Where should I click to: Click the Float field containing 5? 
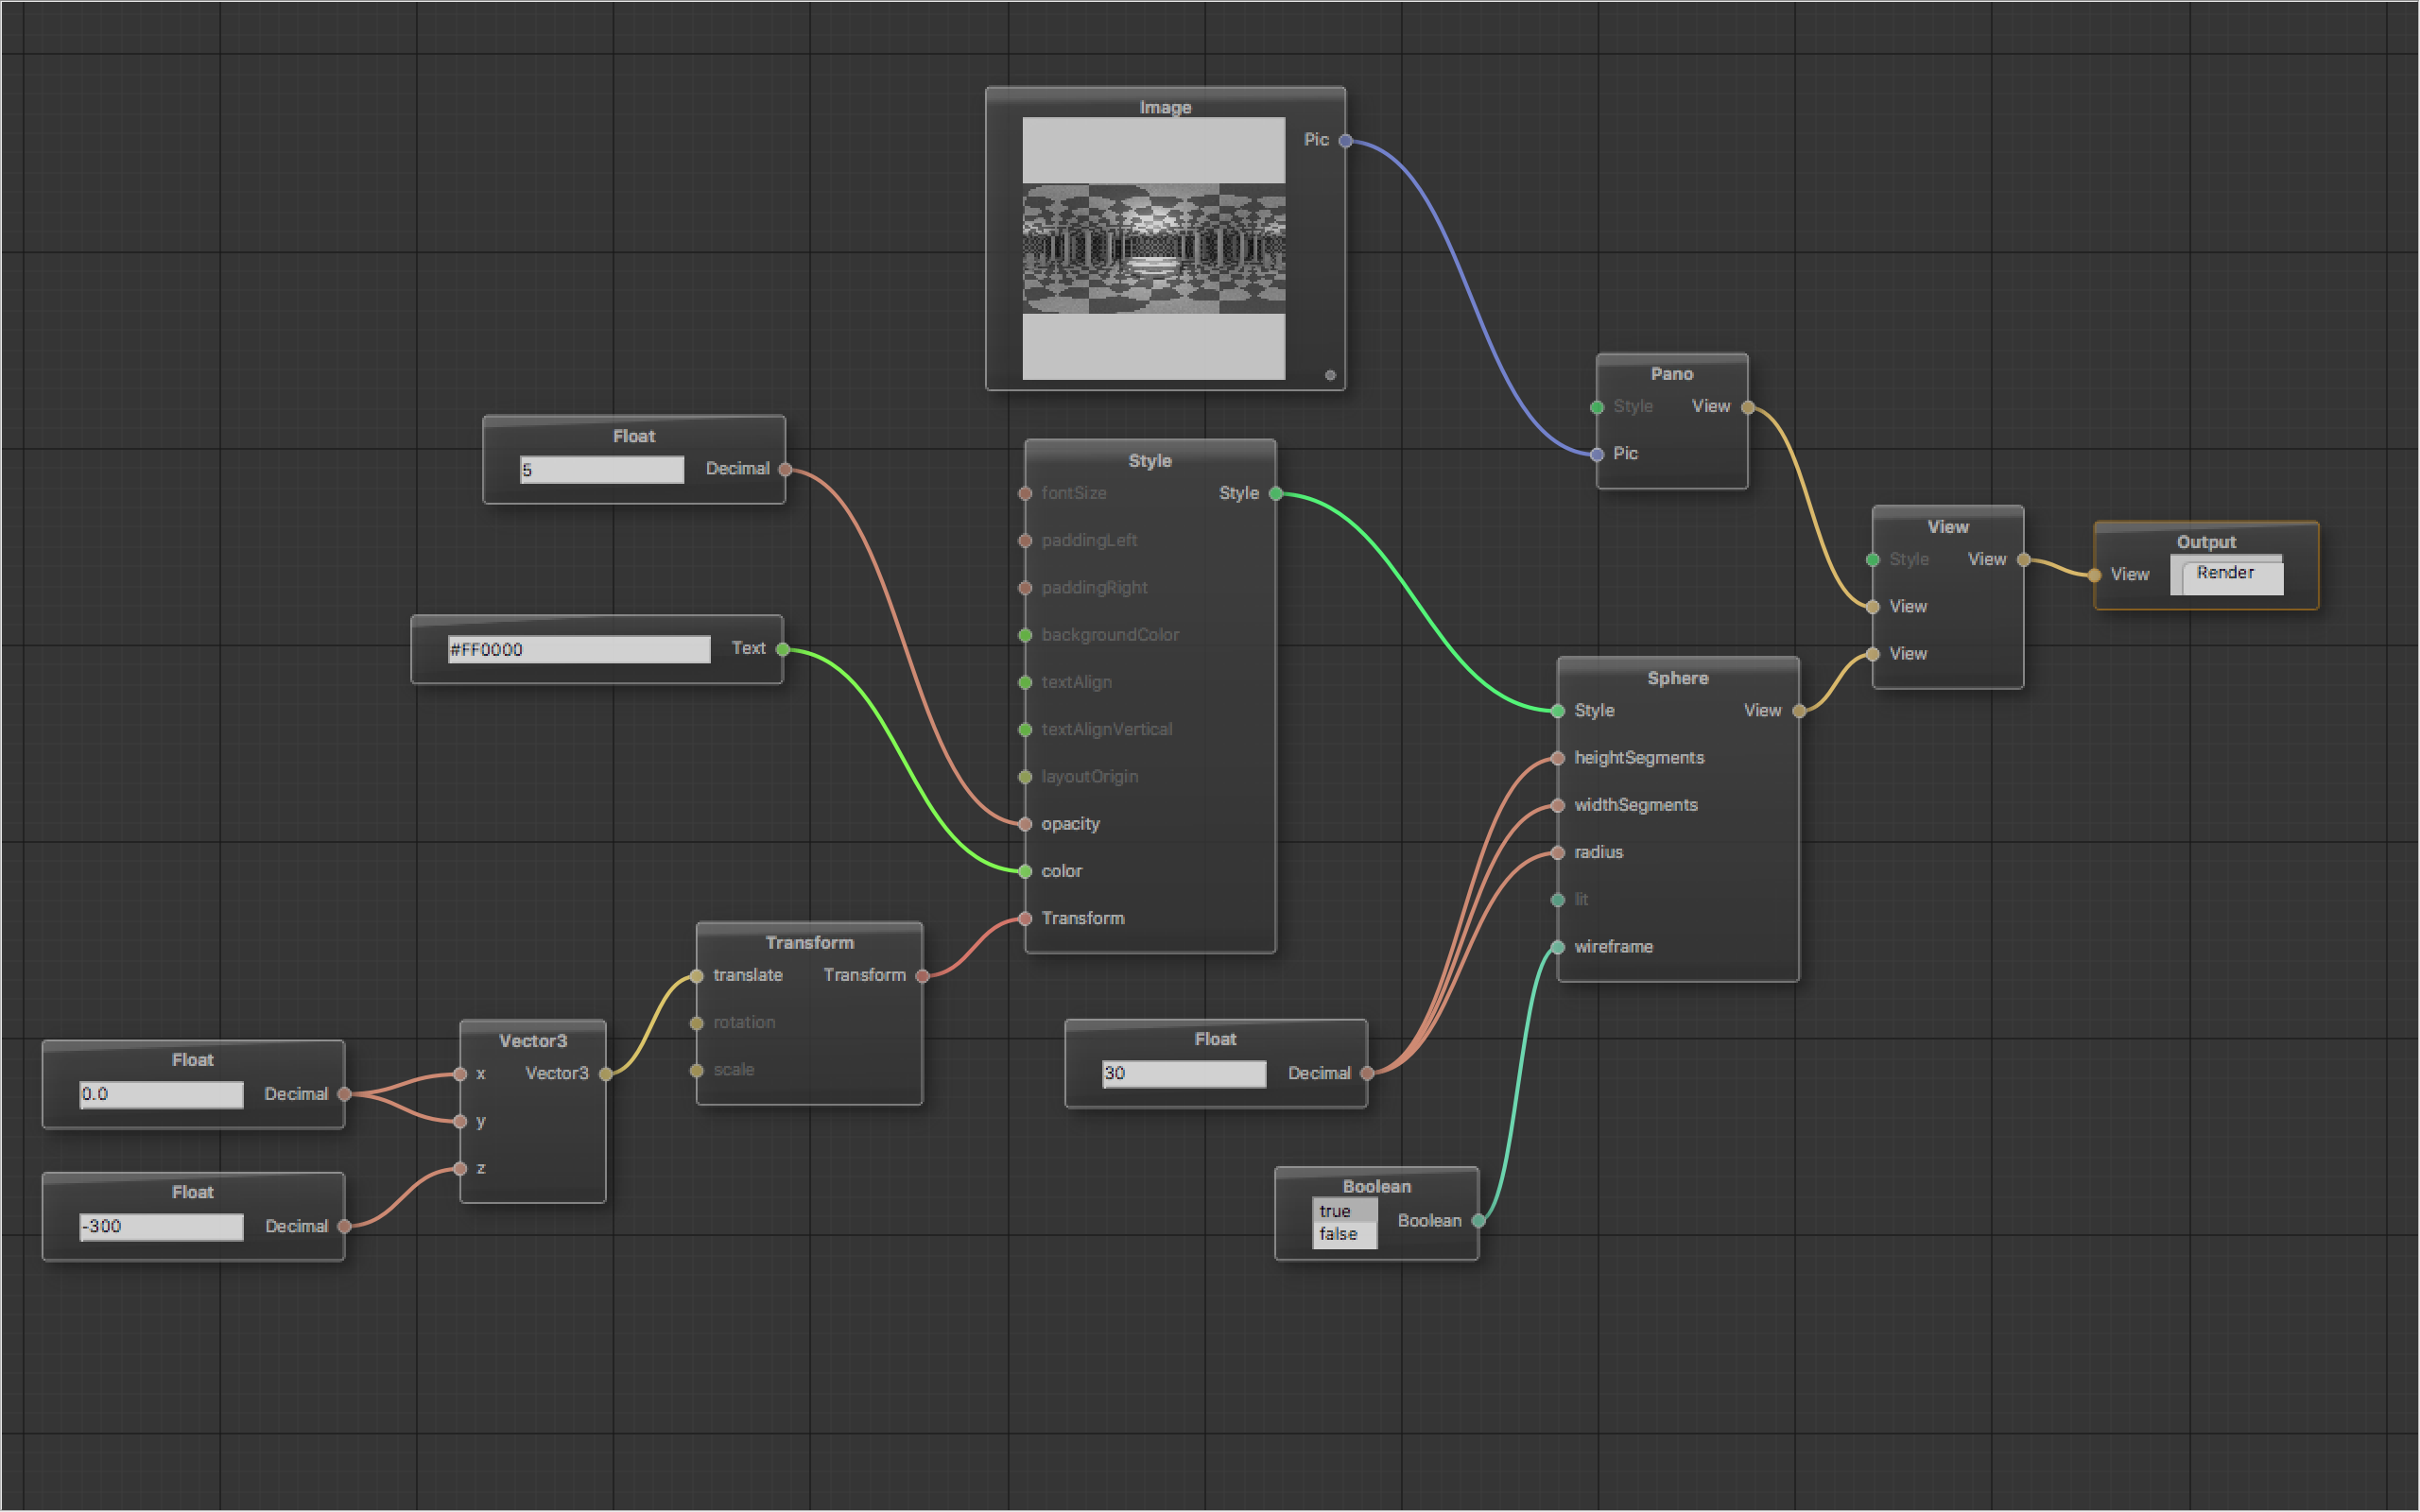click(x=602, y=470)
